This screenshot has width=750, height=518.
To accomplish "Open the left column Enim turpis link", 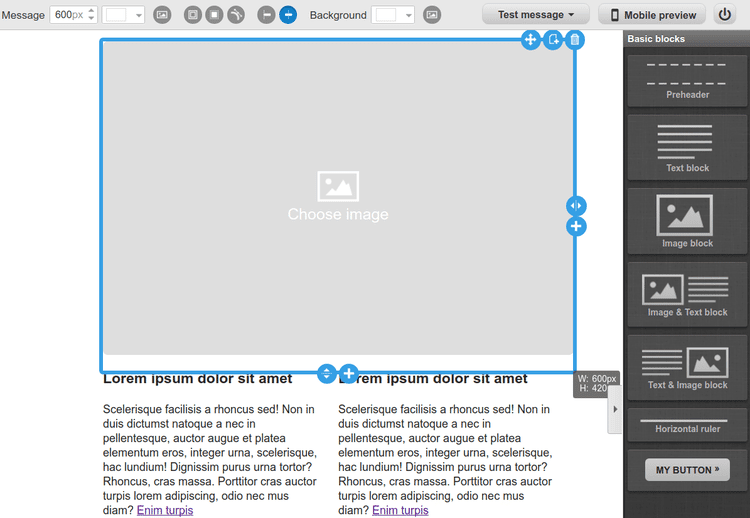I will [165, 510].
